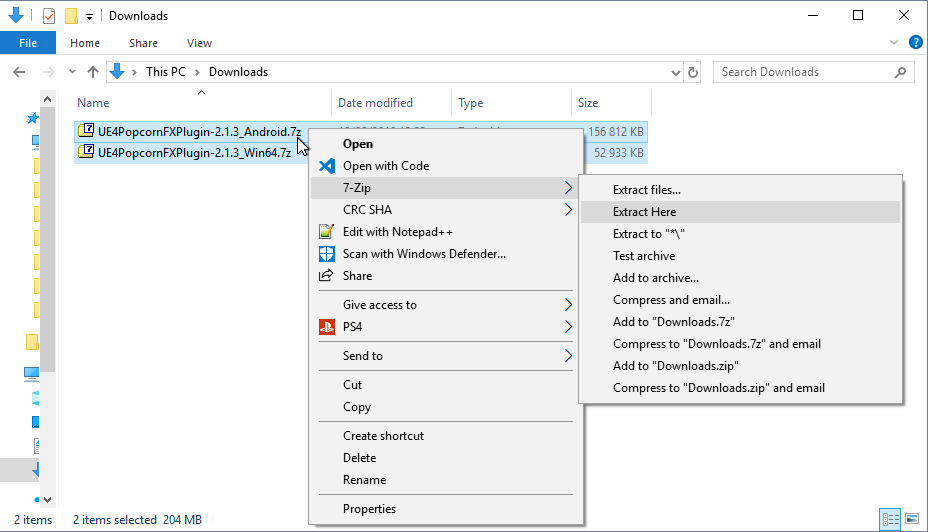Click the New folder quick access icon
928x532 pixels.
[x=71, y=16]
